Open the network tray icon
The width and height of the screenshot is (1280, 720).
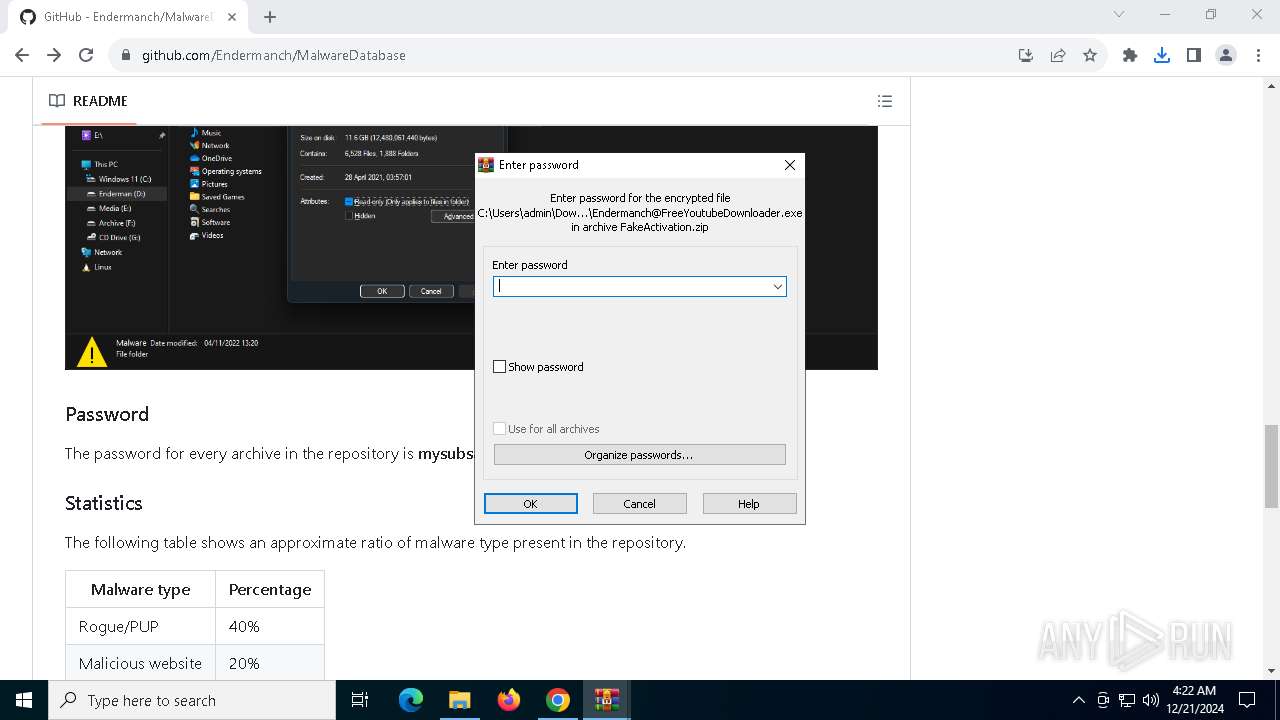pyautogui.click(x=1127, y=700)
